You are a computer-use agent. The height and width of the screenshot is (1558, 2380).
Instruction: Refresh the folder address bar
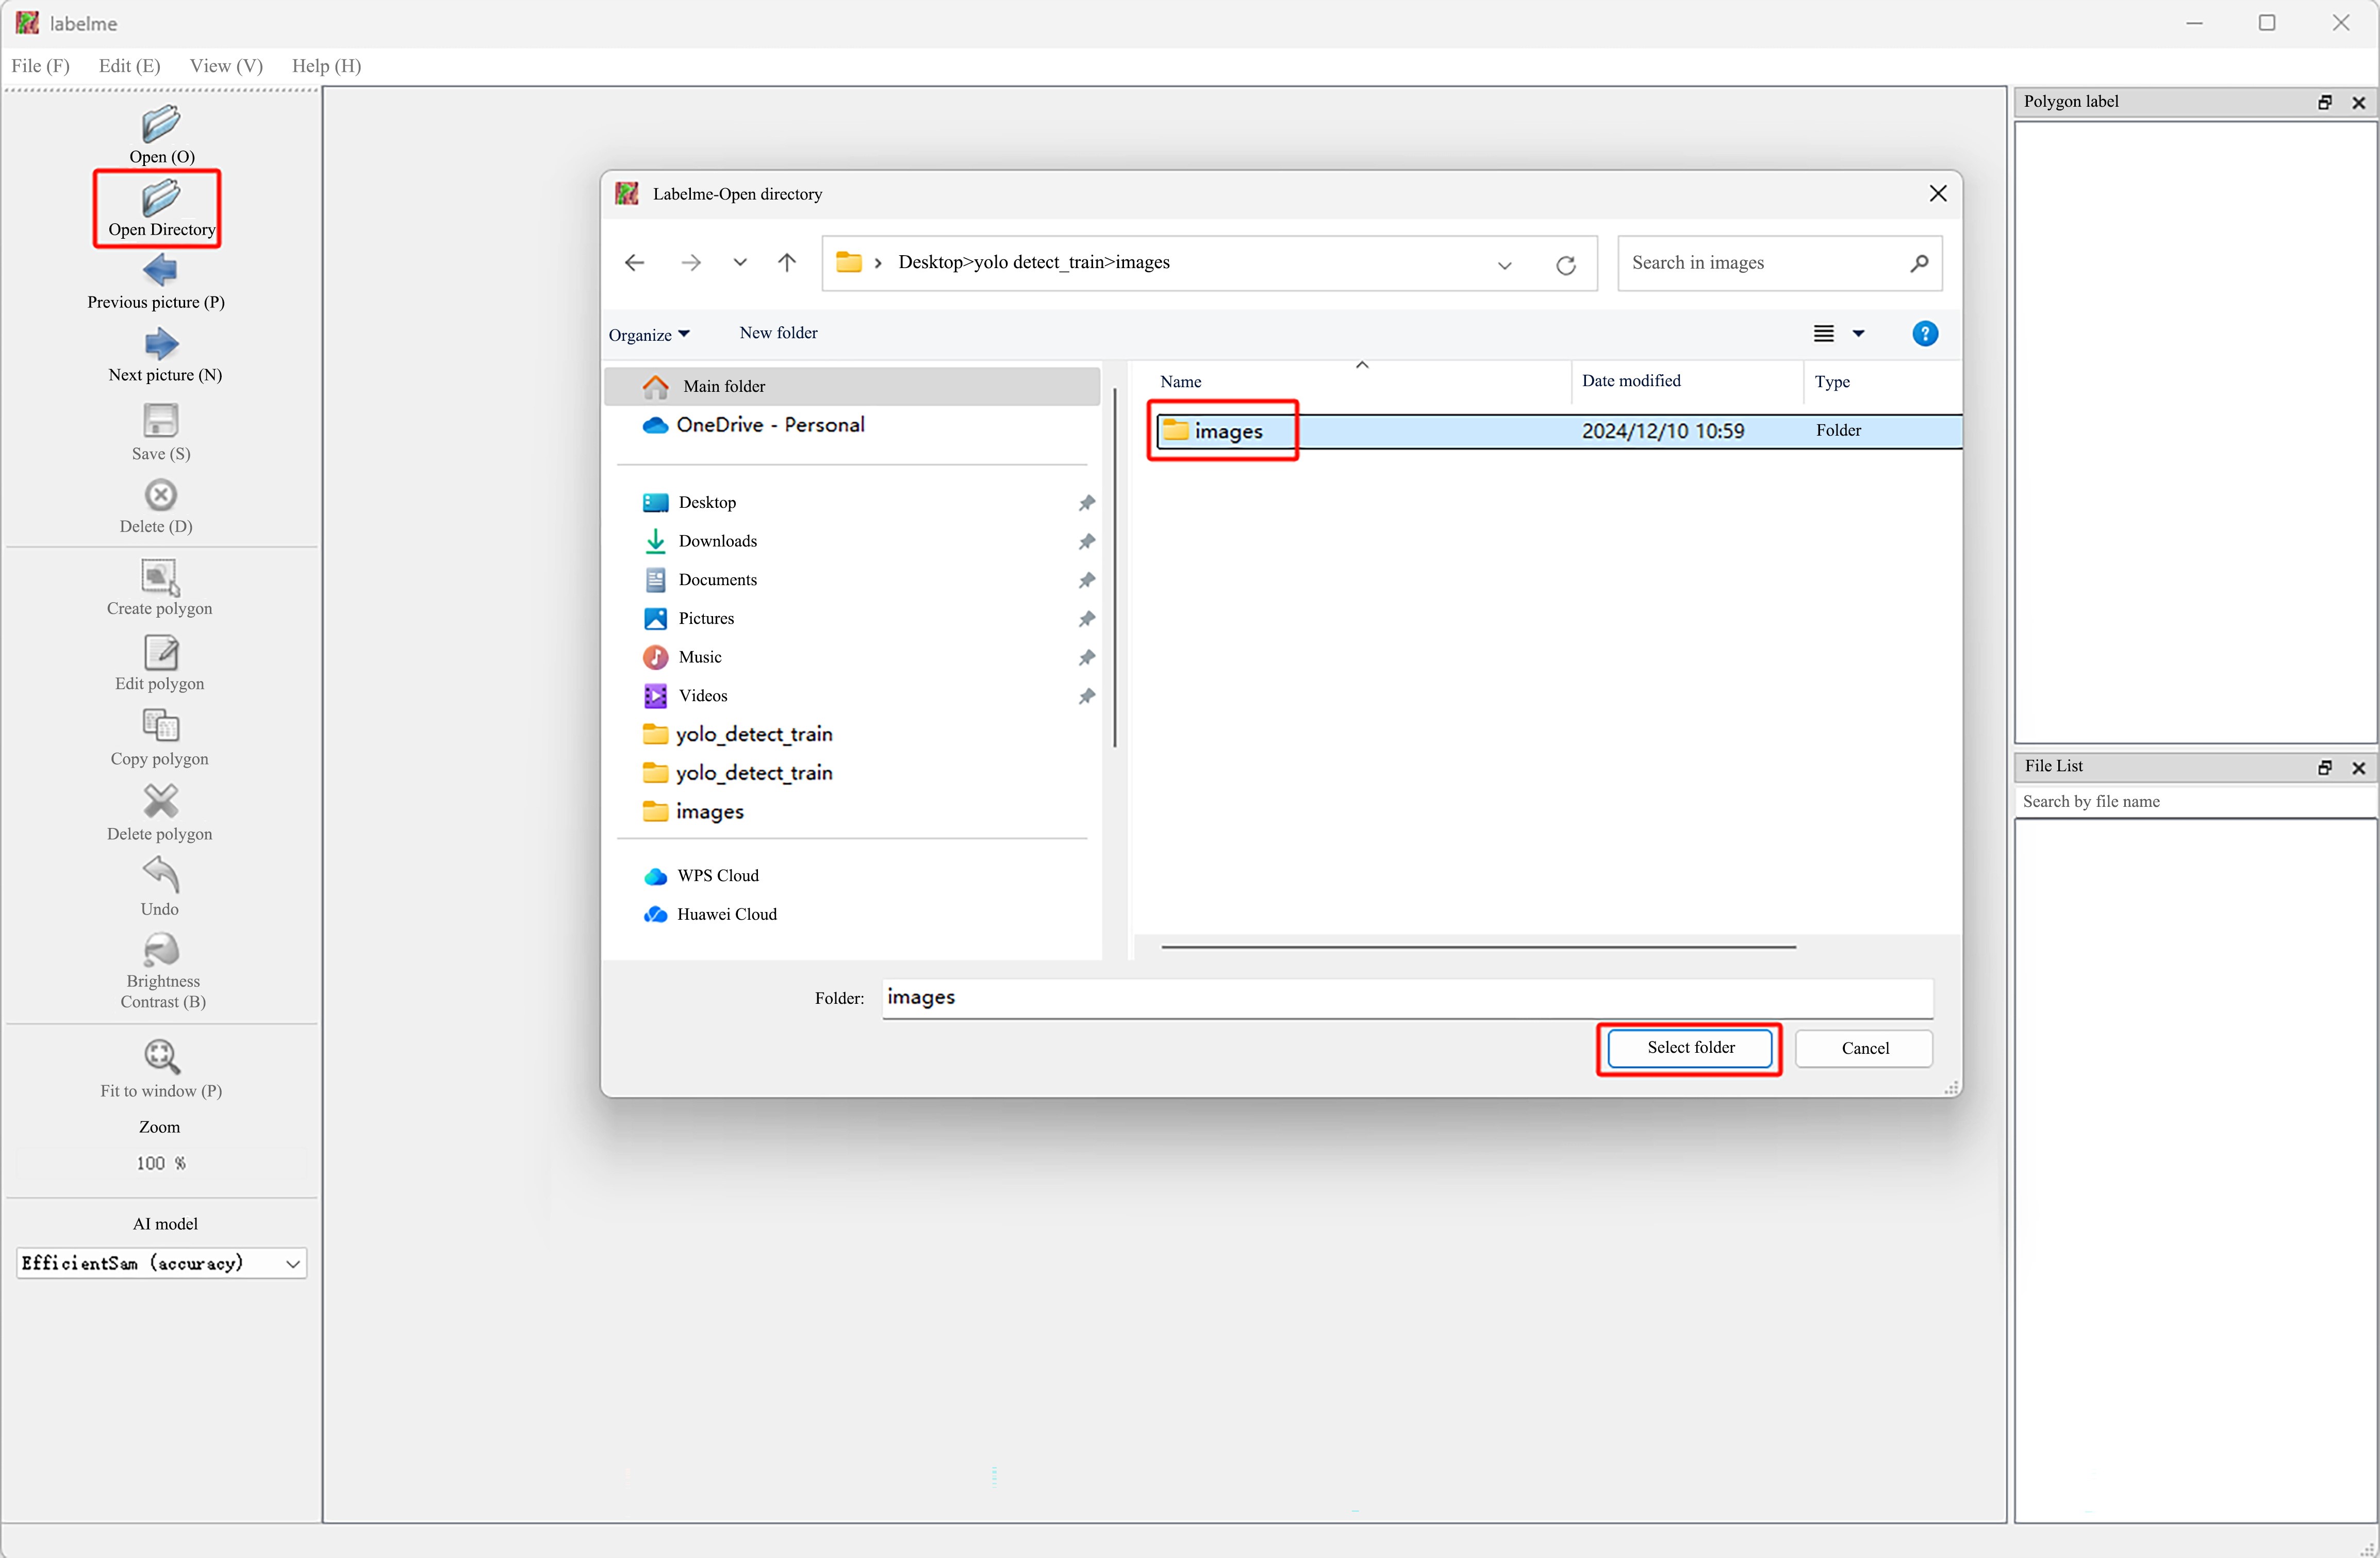click(1565, 265)
